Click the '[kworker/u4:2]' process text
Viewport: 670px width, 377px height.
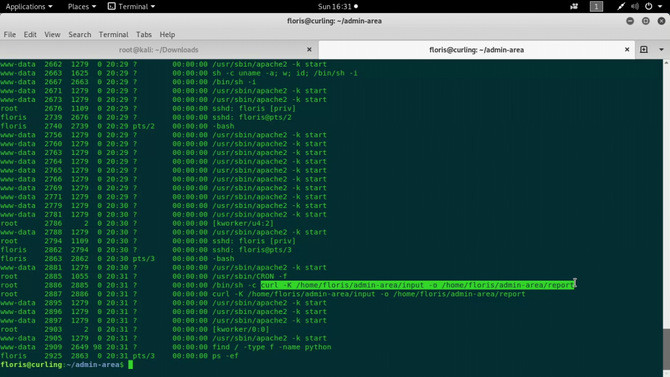[243, 224]
